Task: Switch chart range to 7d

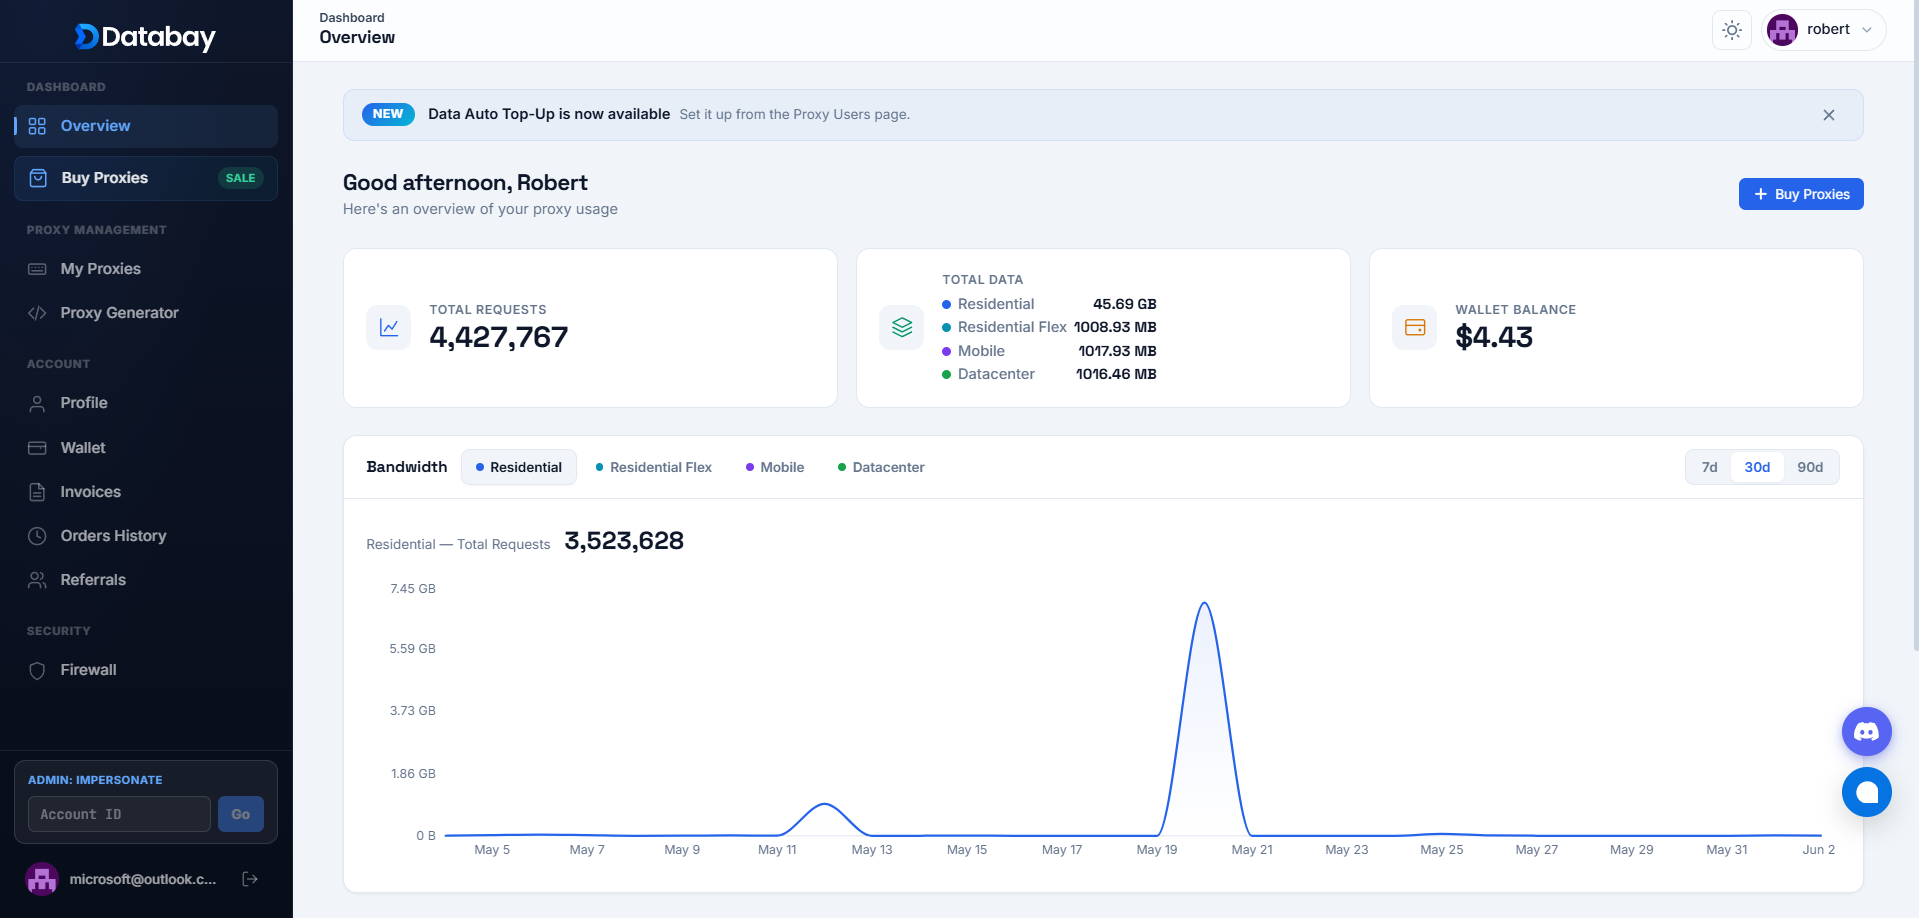Action: coord(1709,467)
